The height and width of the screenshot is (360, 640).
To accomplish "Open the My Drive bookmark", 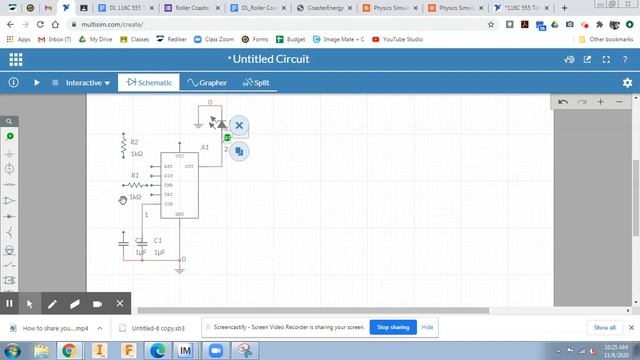I will tap(96, 39).
